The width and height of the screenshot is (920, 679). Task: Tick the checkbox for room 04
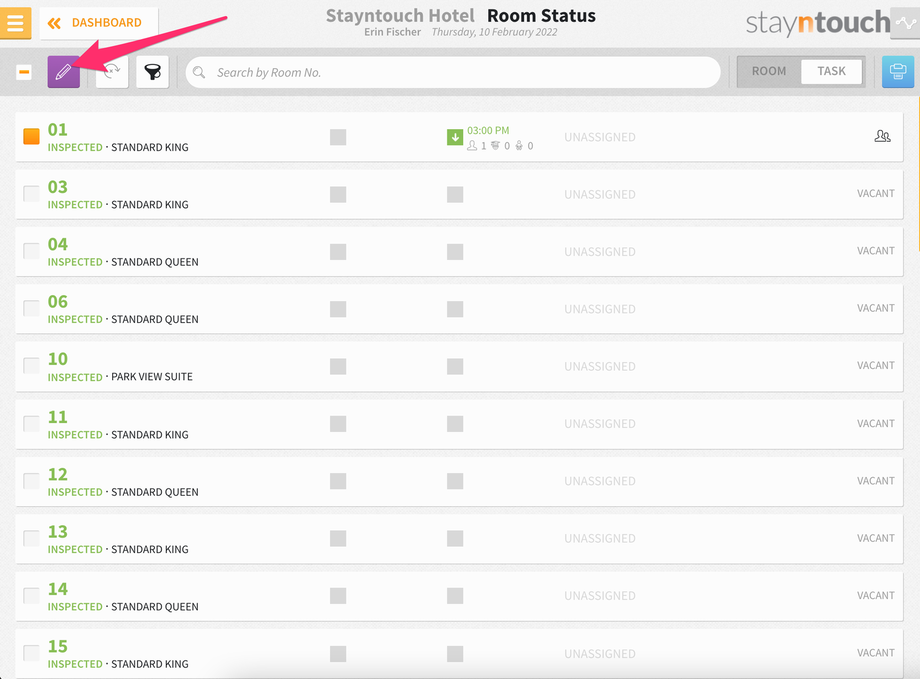tap(31, 251)
